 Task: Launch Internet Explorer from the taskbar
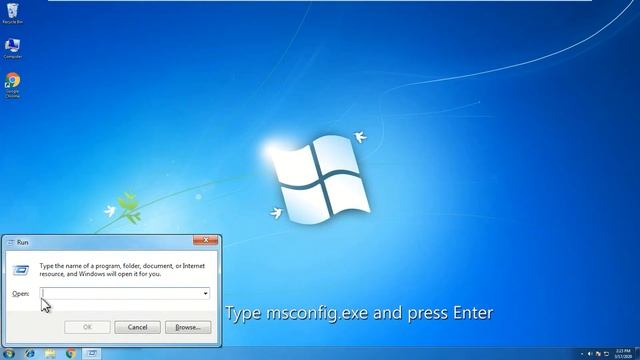(x=29, y=353)
